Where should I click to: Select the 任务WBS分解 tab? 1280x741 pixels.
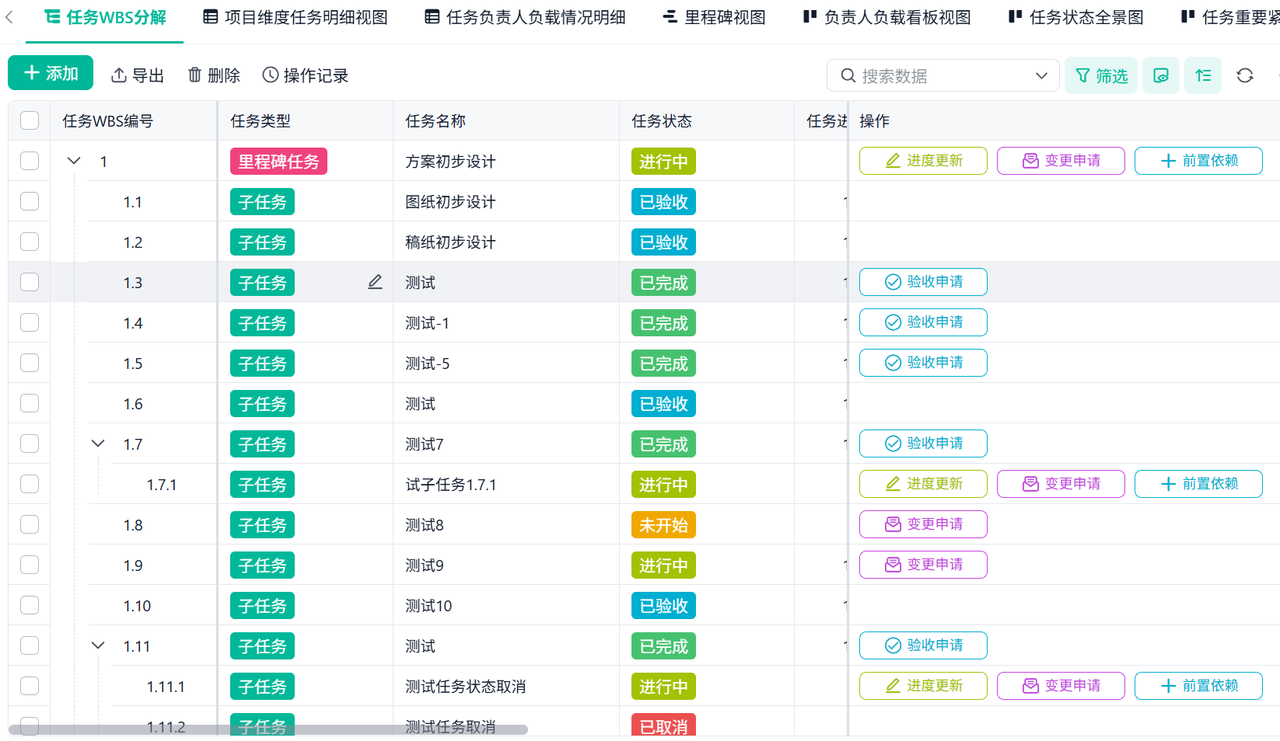(x=105, y=17)
